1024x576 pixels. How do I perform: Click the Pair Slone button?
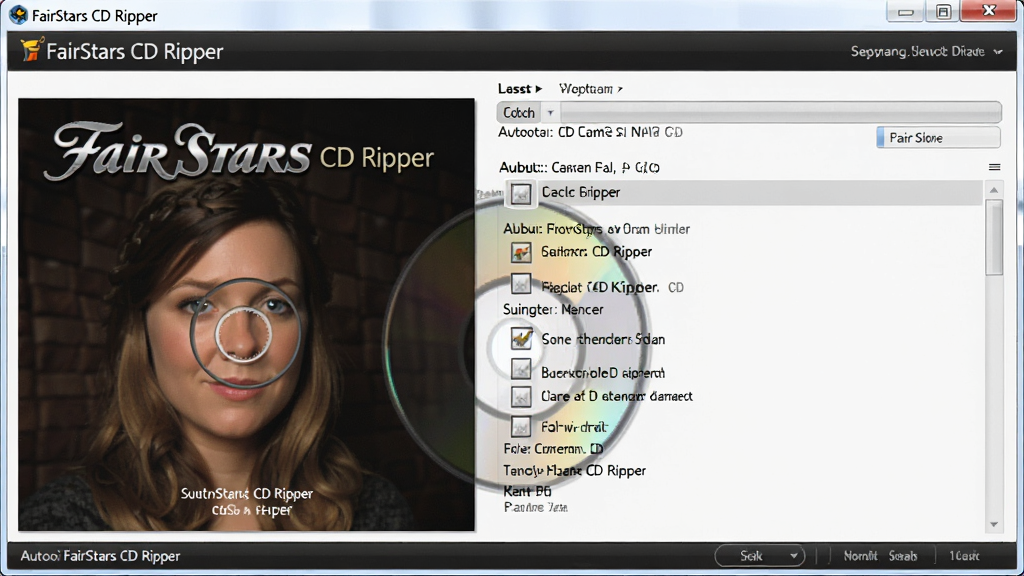(x=938, y=138)
